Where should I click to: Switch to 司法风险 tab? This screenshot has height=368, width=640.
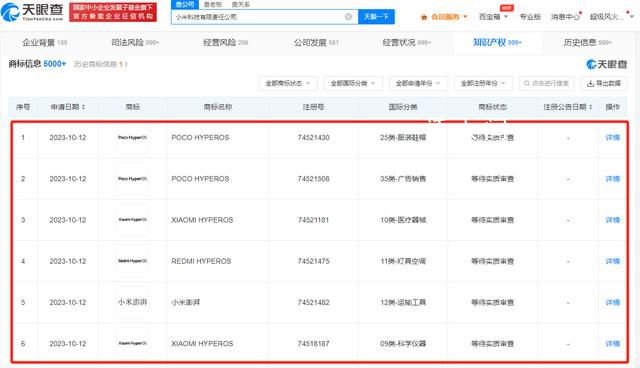[x=135, y=42]
